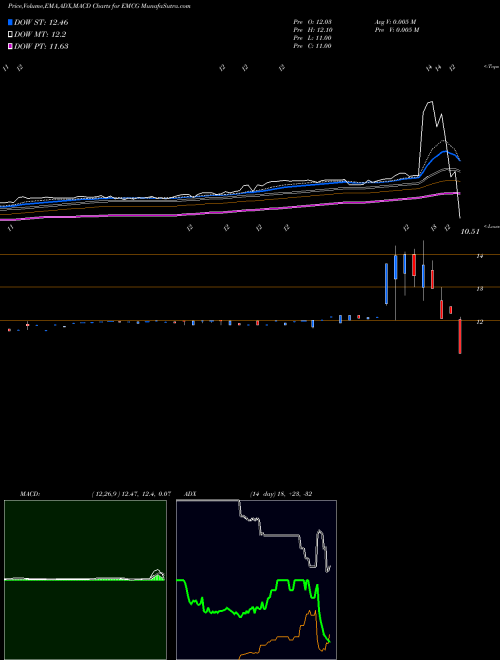Click the white DOW MT legend square
Image resolution: width=500 pixels, height=660 pixels.
(10, 35)
